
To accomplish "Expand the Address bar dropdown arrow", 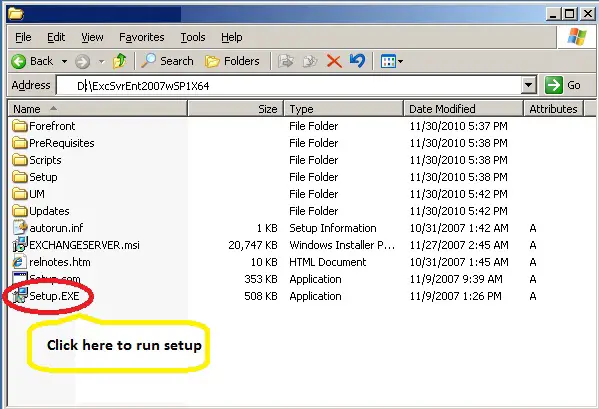I will [x=529, y=85].
